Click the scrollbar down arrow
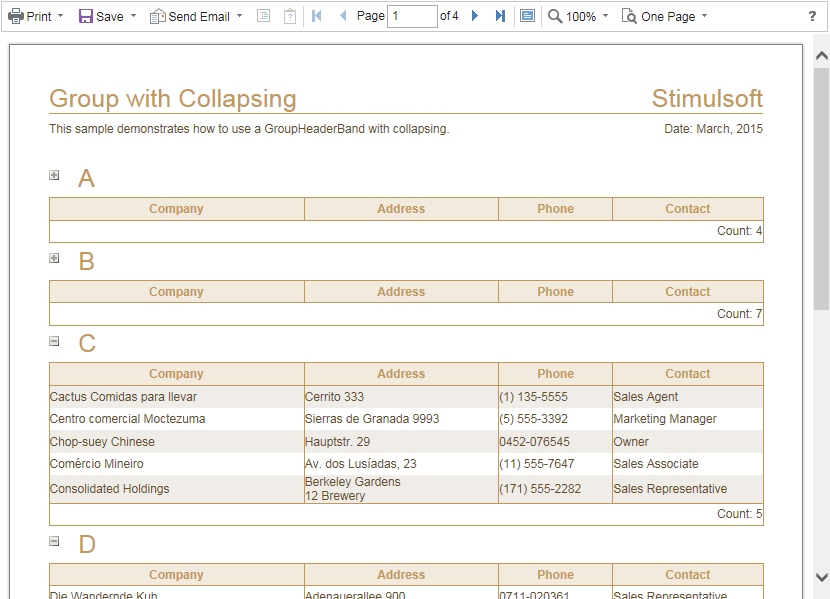This screenshot has width=830, height=599. pos(822,577)
